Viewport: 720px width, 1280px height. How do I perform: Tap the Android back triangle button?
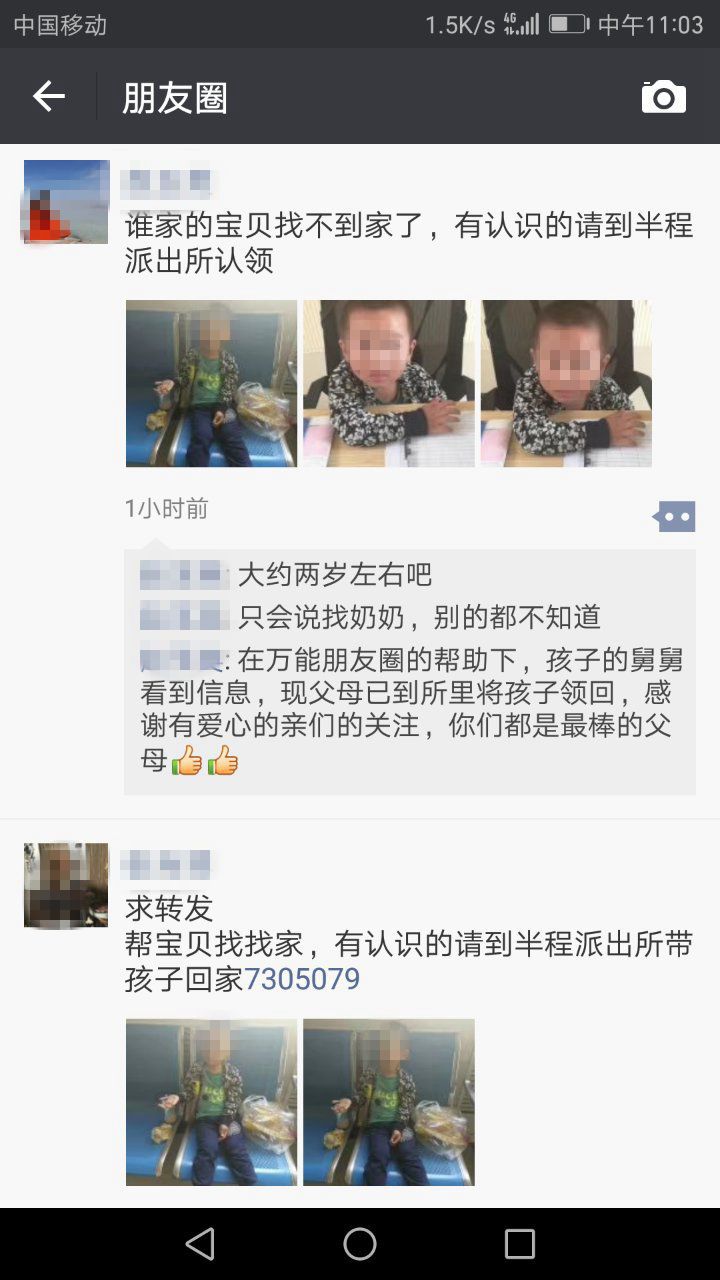click(x=200, y=1244)
